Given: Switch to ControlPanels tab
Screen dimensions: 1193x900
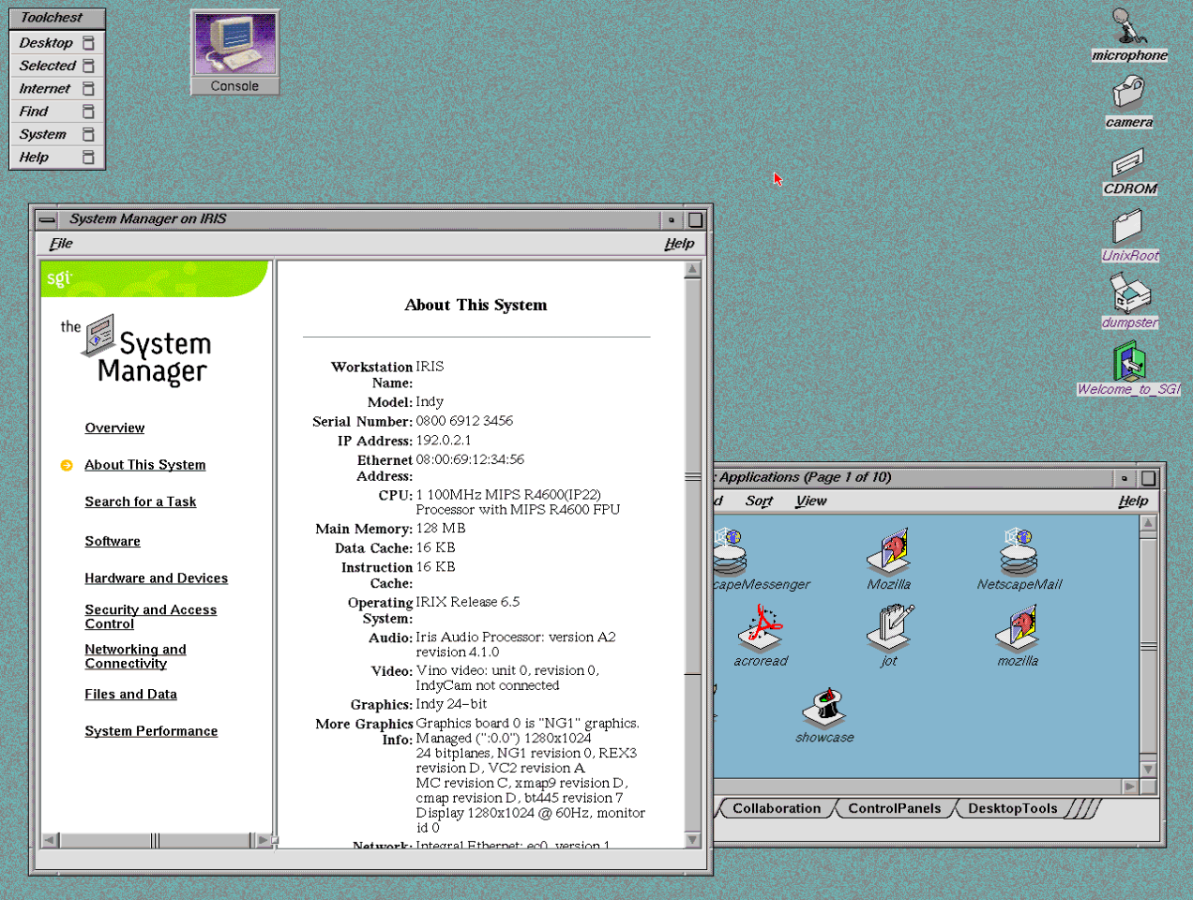Looking at the screenshot, I should 894,809.
